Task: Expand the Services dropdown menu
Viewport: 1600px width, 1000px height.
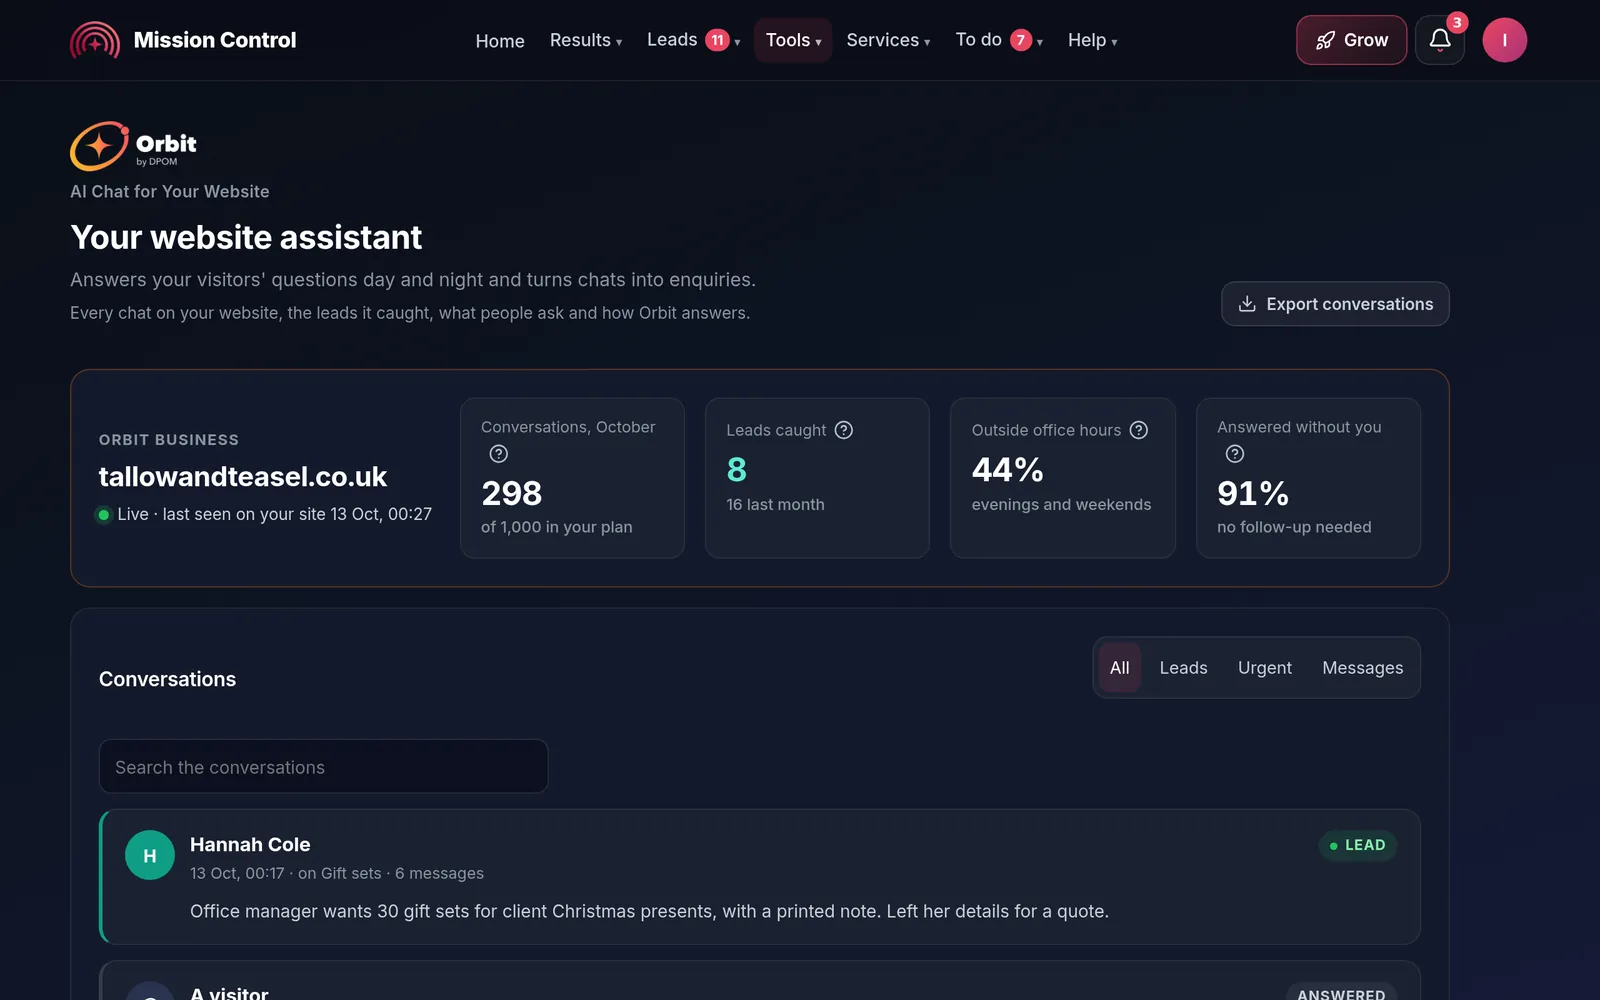Action: [x=888, y=40]
